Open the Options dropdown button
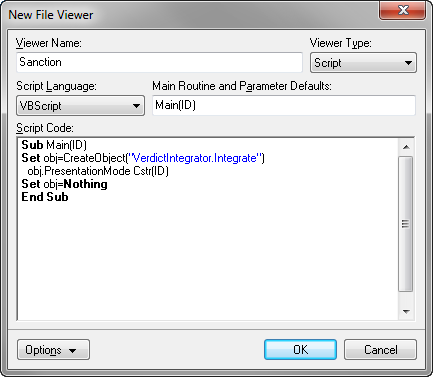This screenshot has width=433, height=377. (x=53, y=350)
